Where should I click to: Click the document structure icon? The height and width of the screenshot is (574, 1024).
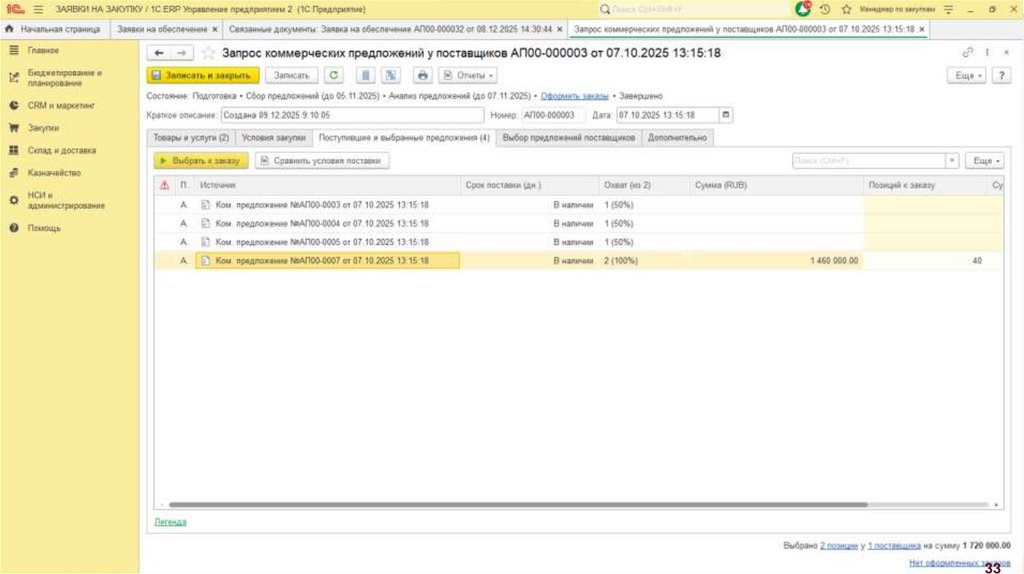[366, 75]
